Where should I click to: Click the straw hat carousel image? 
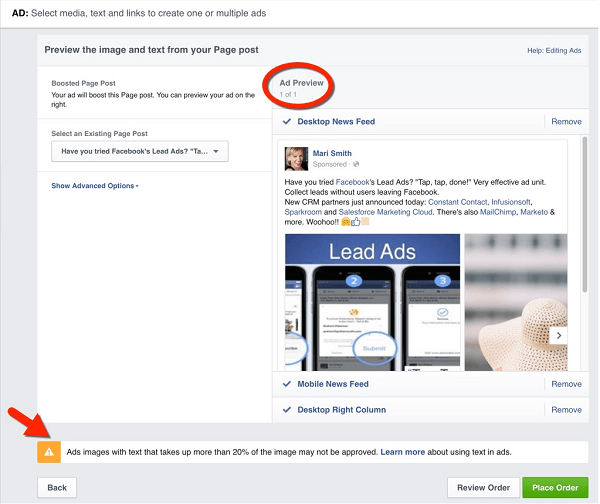click(x=516, y=302)
